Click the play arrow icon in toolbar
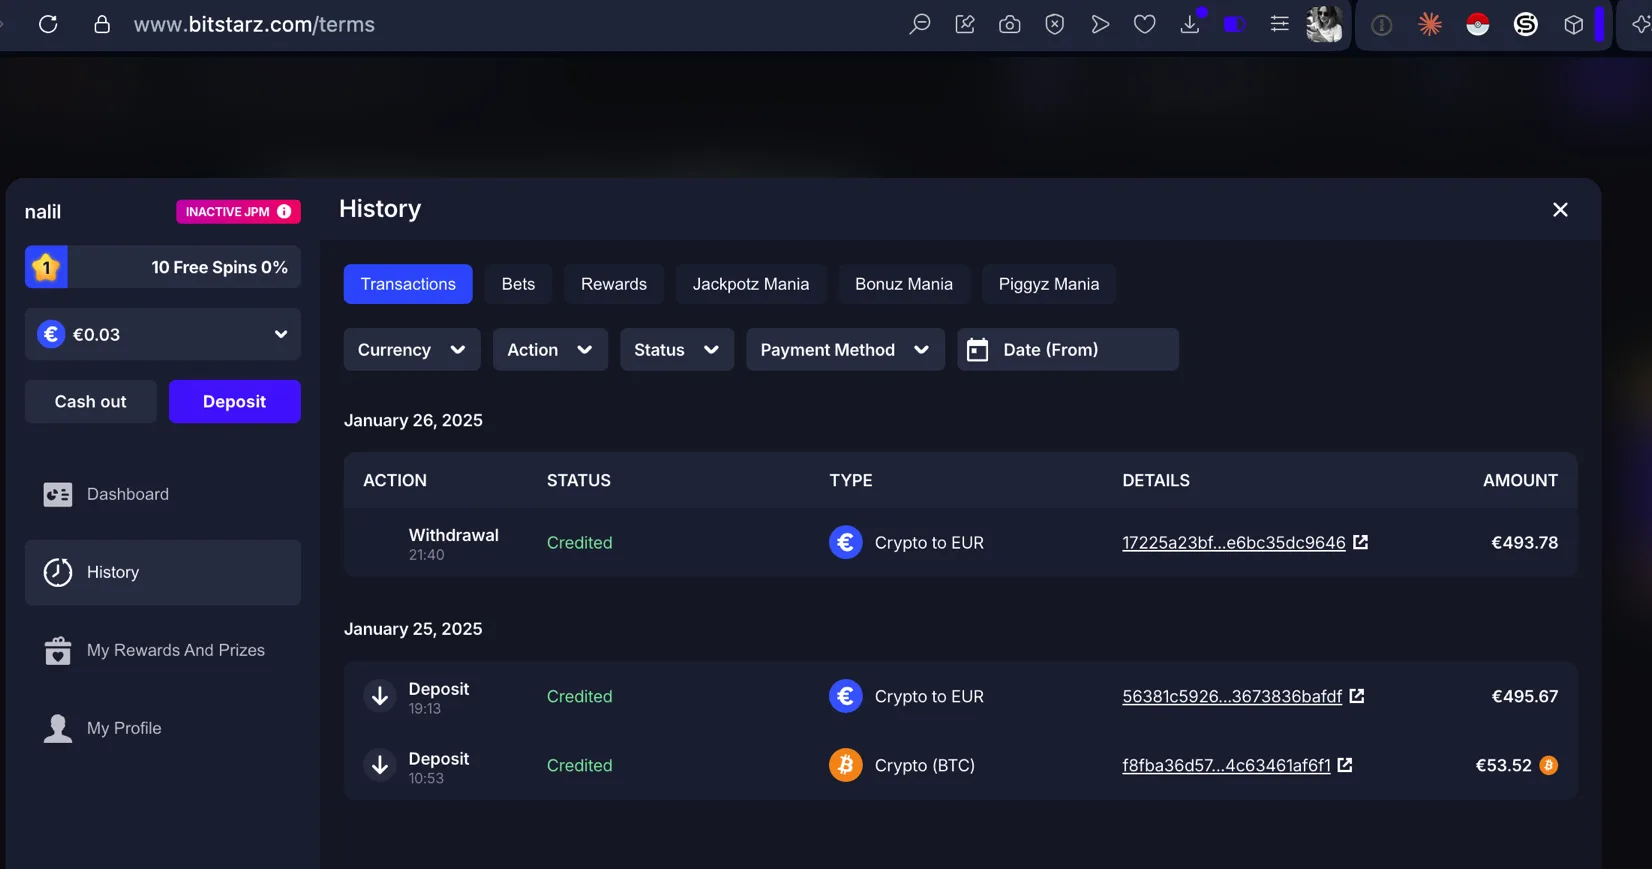Viewport: 1652px width, 869px height. (1100, 24)
